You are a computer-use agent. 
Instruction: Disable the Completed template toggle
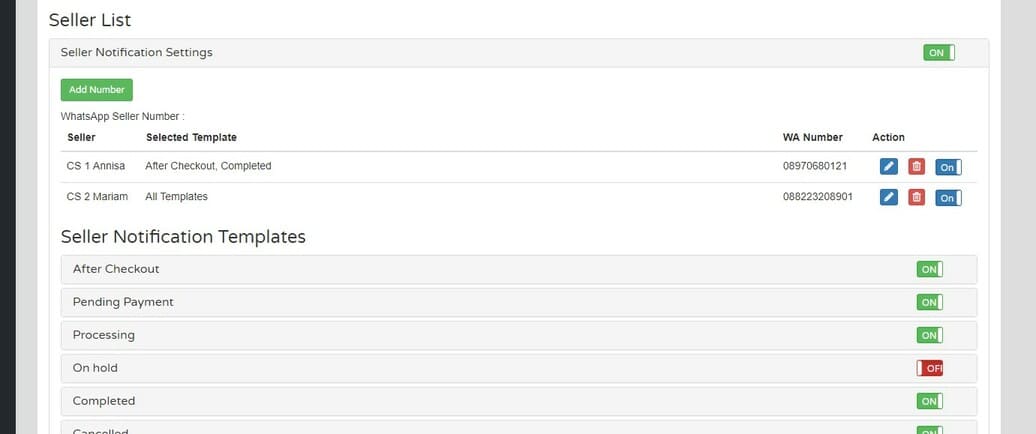click(929, 401)
